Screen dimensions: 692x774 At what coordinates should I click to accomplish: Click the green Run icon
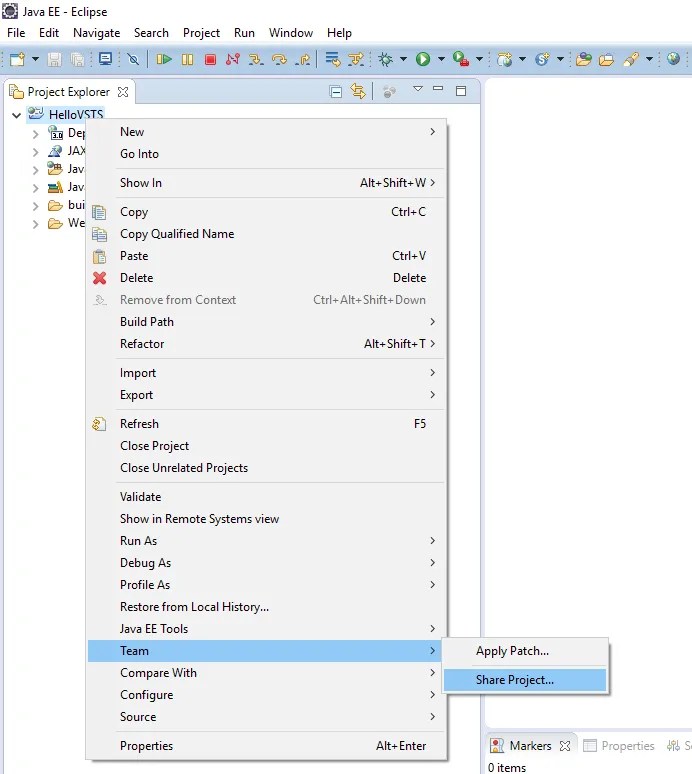click(423, 59)
